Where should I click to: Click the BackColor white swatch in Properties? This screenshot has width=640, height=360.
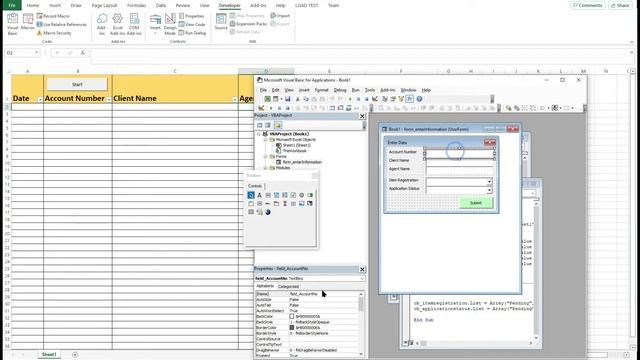pos(292,316)
